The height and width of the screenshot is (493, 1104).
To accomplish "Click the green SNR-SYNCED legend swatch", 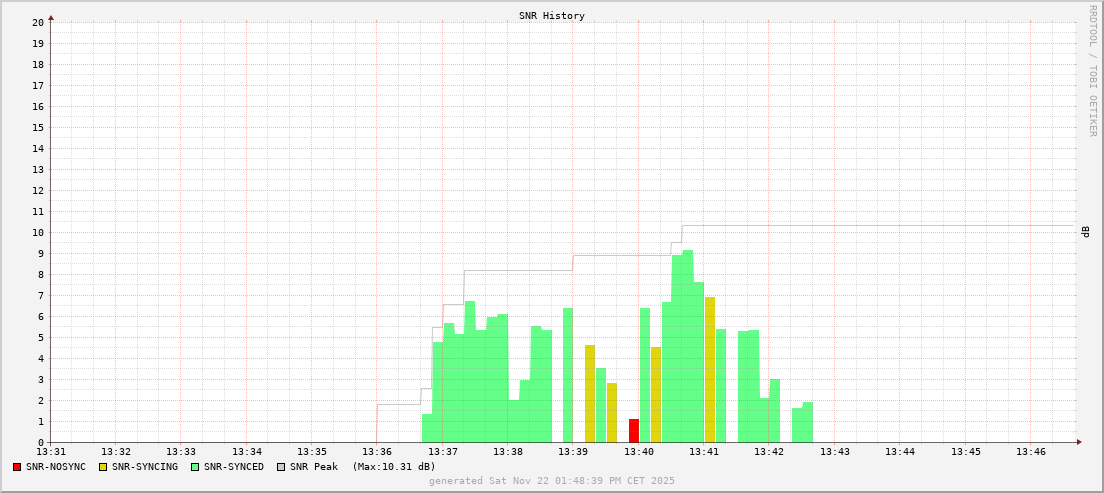I will point(195,467).
